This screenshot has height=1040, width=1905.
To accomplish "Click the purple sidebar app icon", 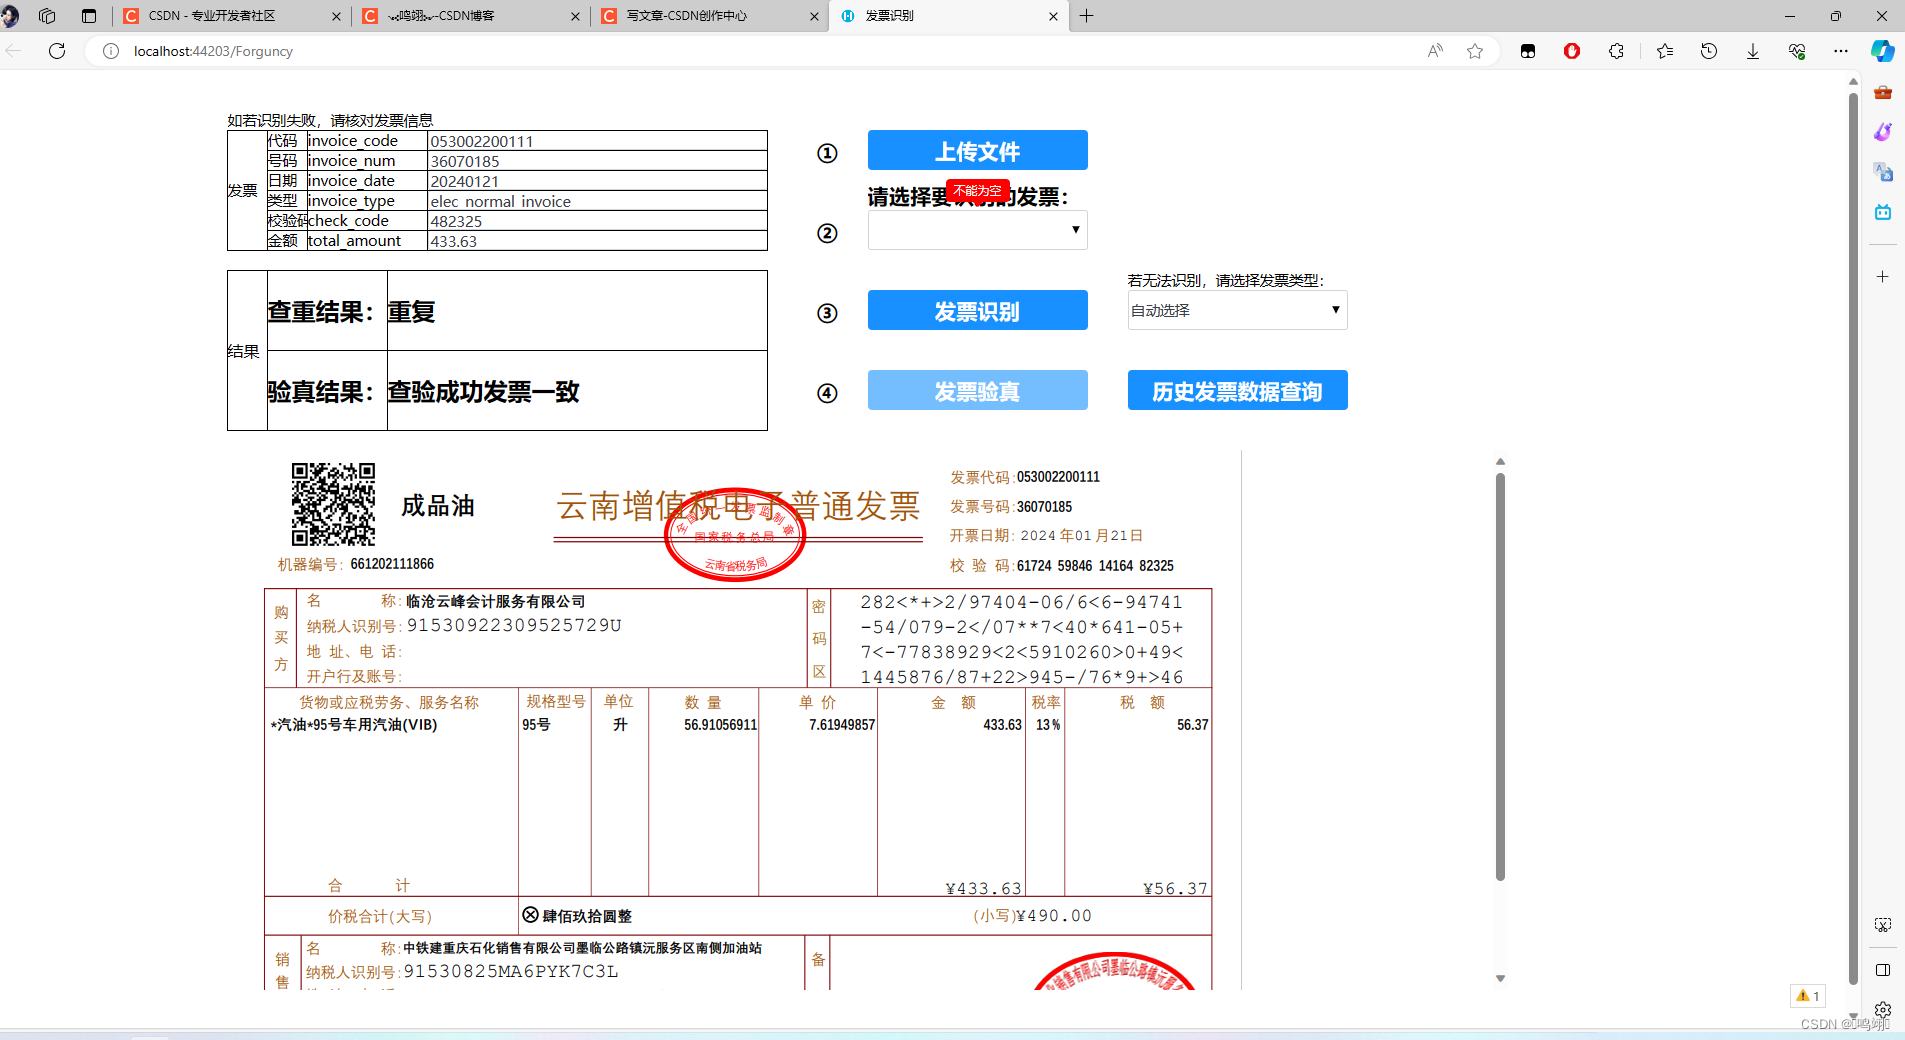I will pos(1883,132).
